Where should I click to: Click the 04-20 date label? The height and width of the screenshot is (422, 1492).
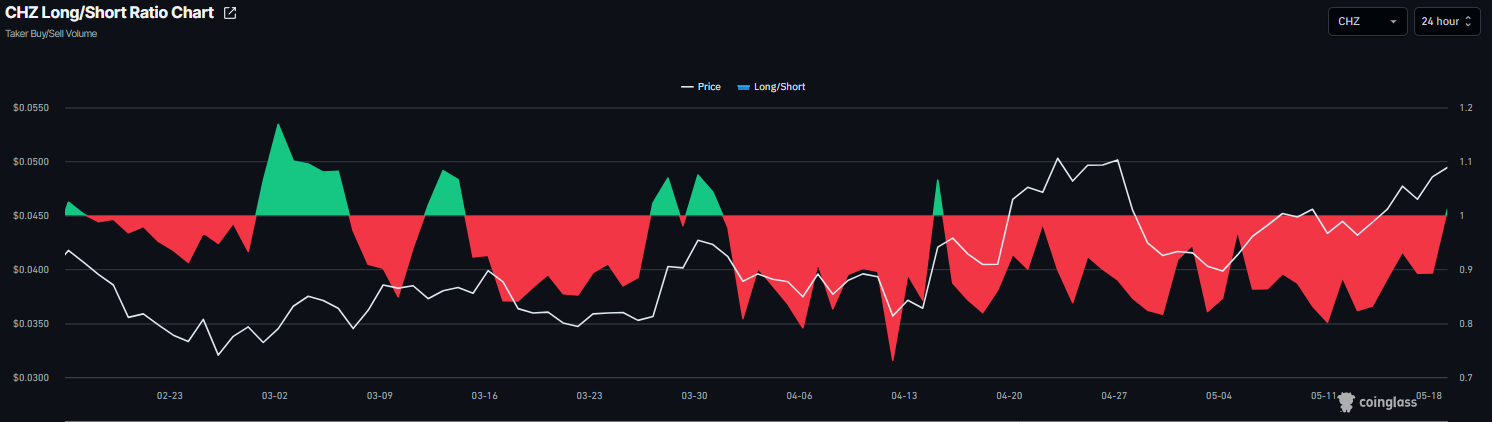point(1010,396)
